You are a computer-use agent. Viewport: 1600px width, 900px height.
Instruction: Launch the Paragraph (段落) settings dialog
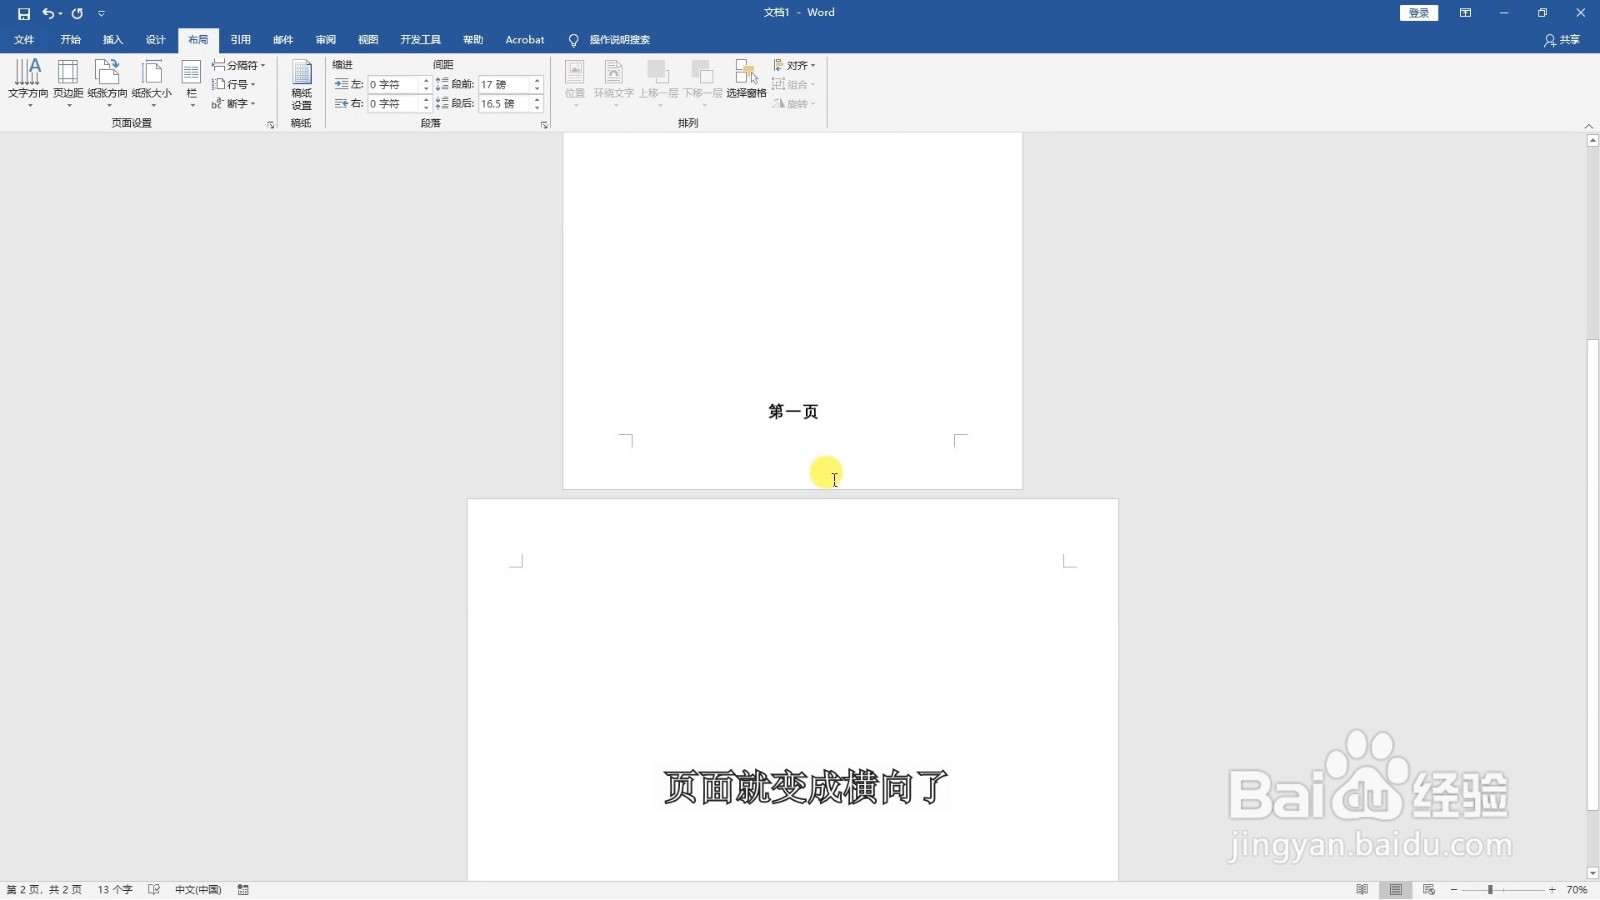[x=544, y=125]
